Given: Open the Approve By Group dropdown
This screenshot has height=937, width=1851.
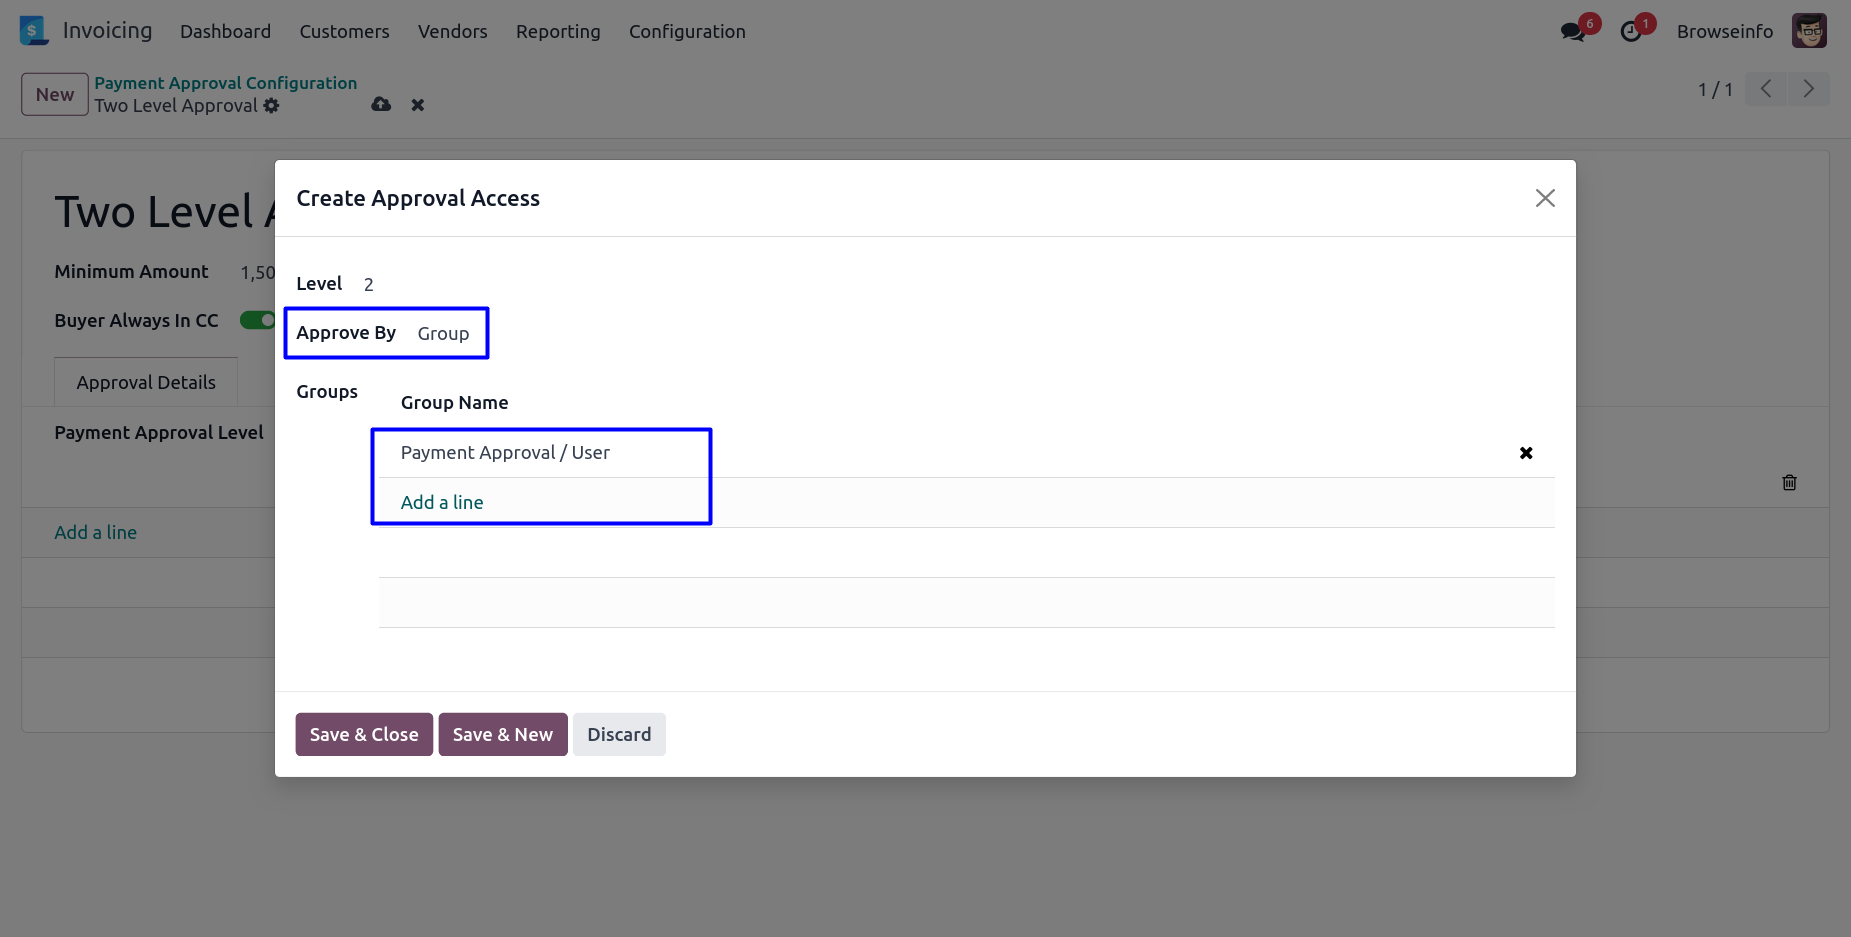Looking at the screenshot, I should click(443, 334).
